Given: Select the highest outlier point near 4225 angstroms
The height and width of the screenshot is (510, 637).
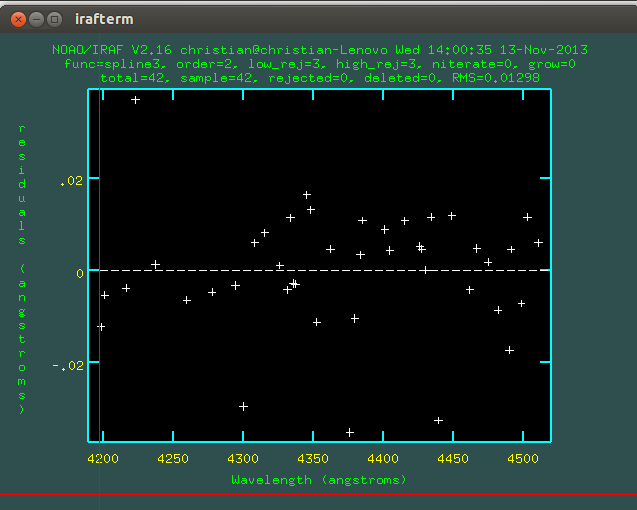Looking at the screenshot, I should click(135, 100).
